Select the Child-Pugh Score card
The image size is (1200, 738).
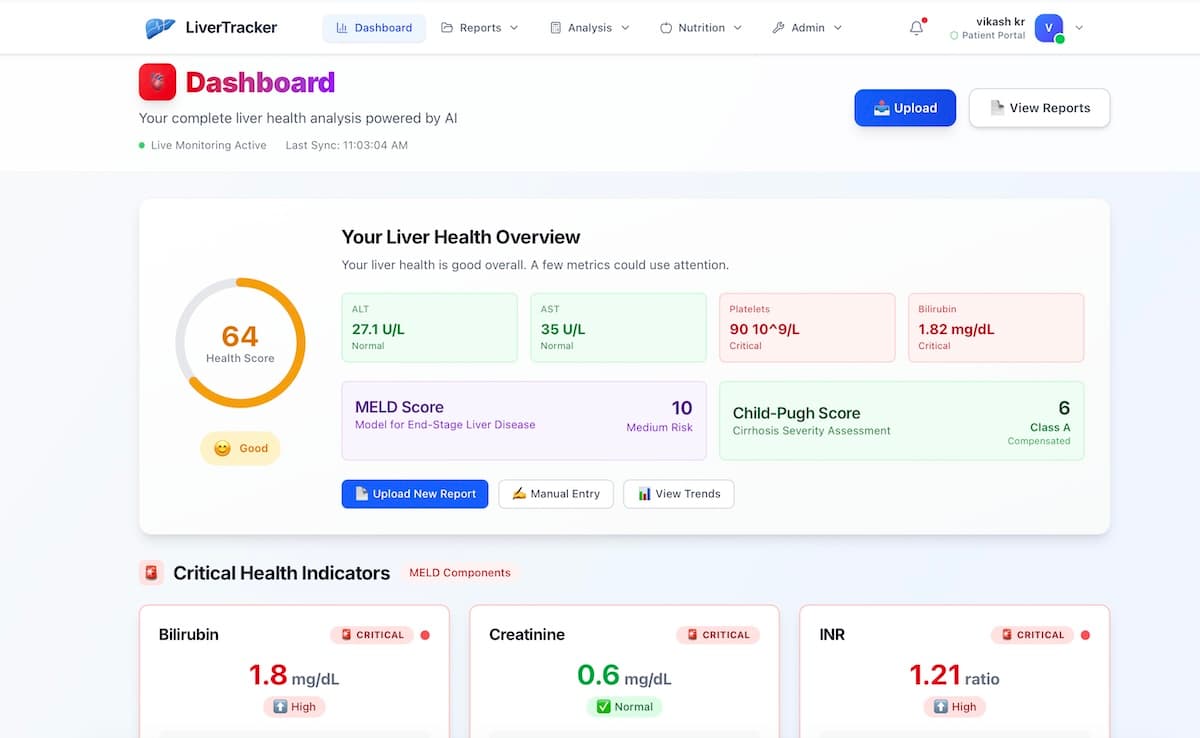click(x=901, y=420)
